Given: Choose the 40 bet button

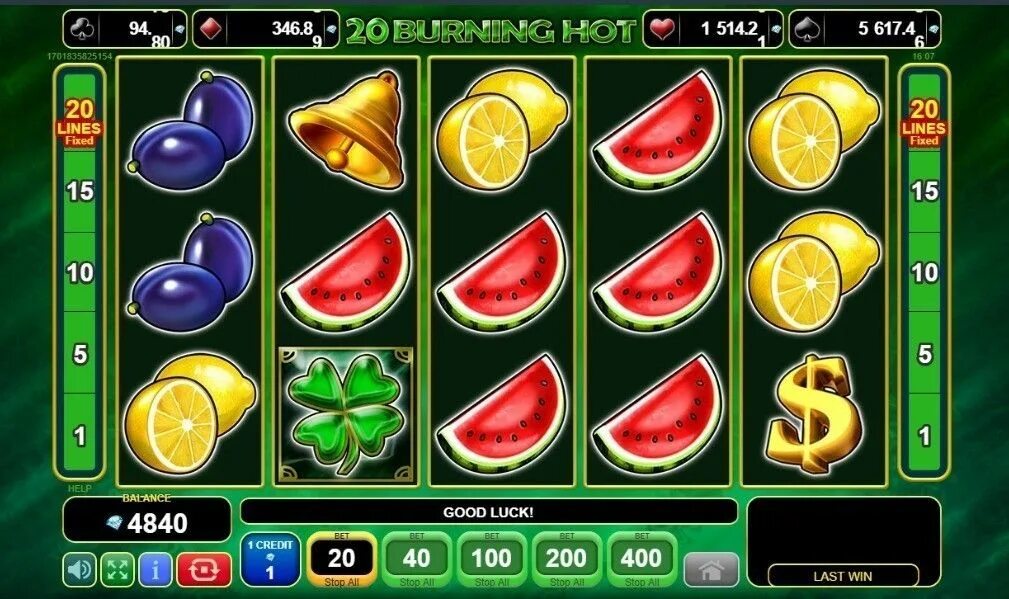Looking at the screenshot, I should click(x=416, y=559).
